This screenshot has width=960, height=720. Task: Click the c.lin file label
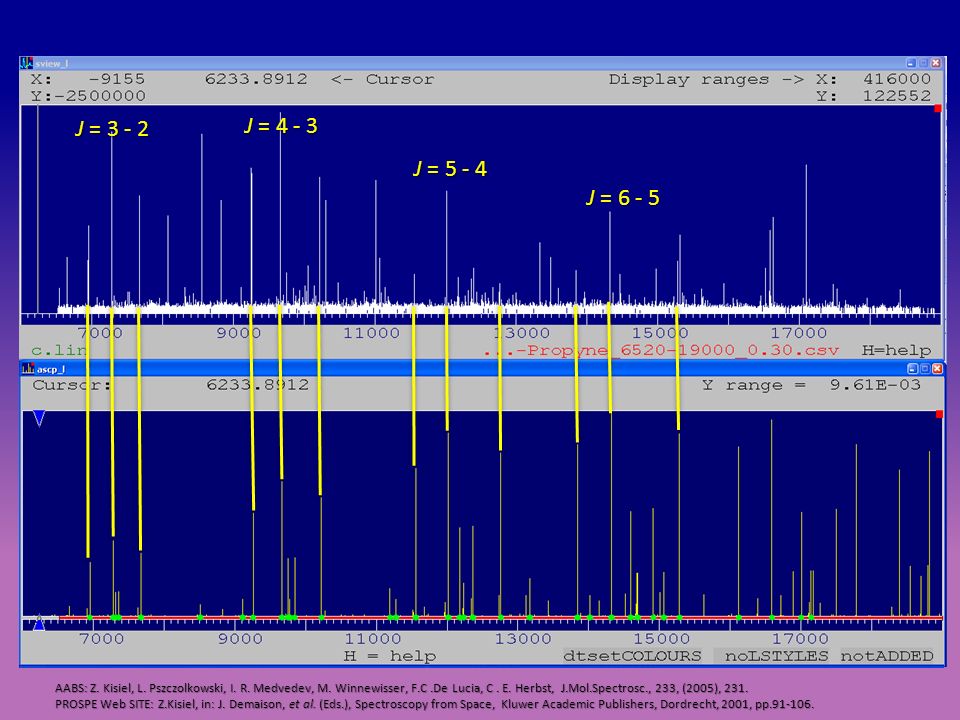pyautogui.click(x=59, y=350)
